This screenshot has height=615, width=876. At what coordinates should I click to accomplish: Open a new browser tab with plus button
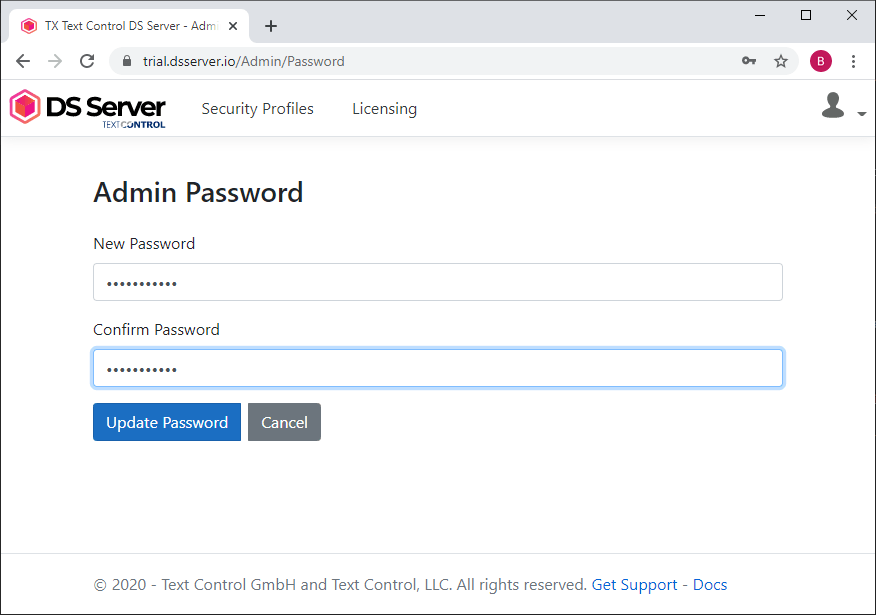click(x=270, y=26)
